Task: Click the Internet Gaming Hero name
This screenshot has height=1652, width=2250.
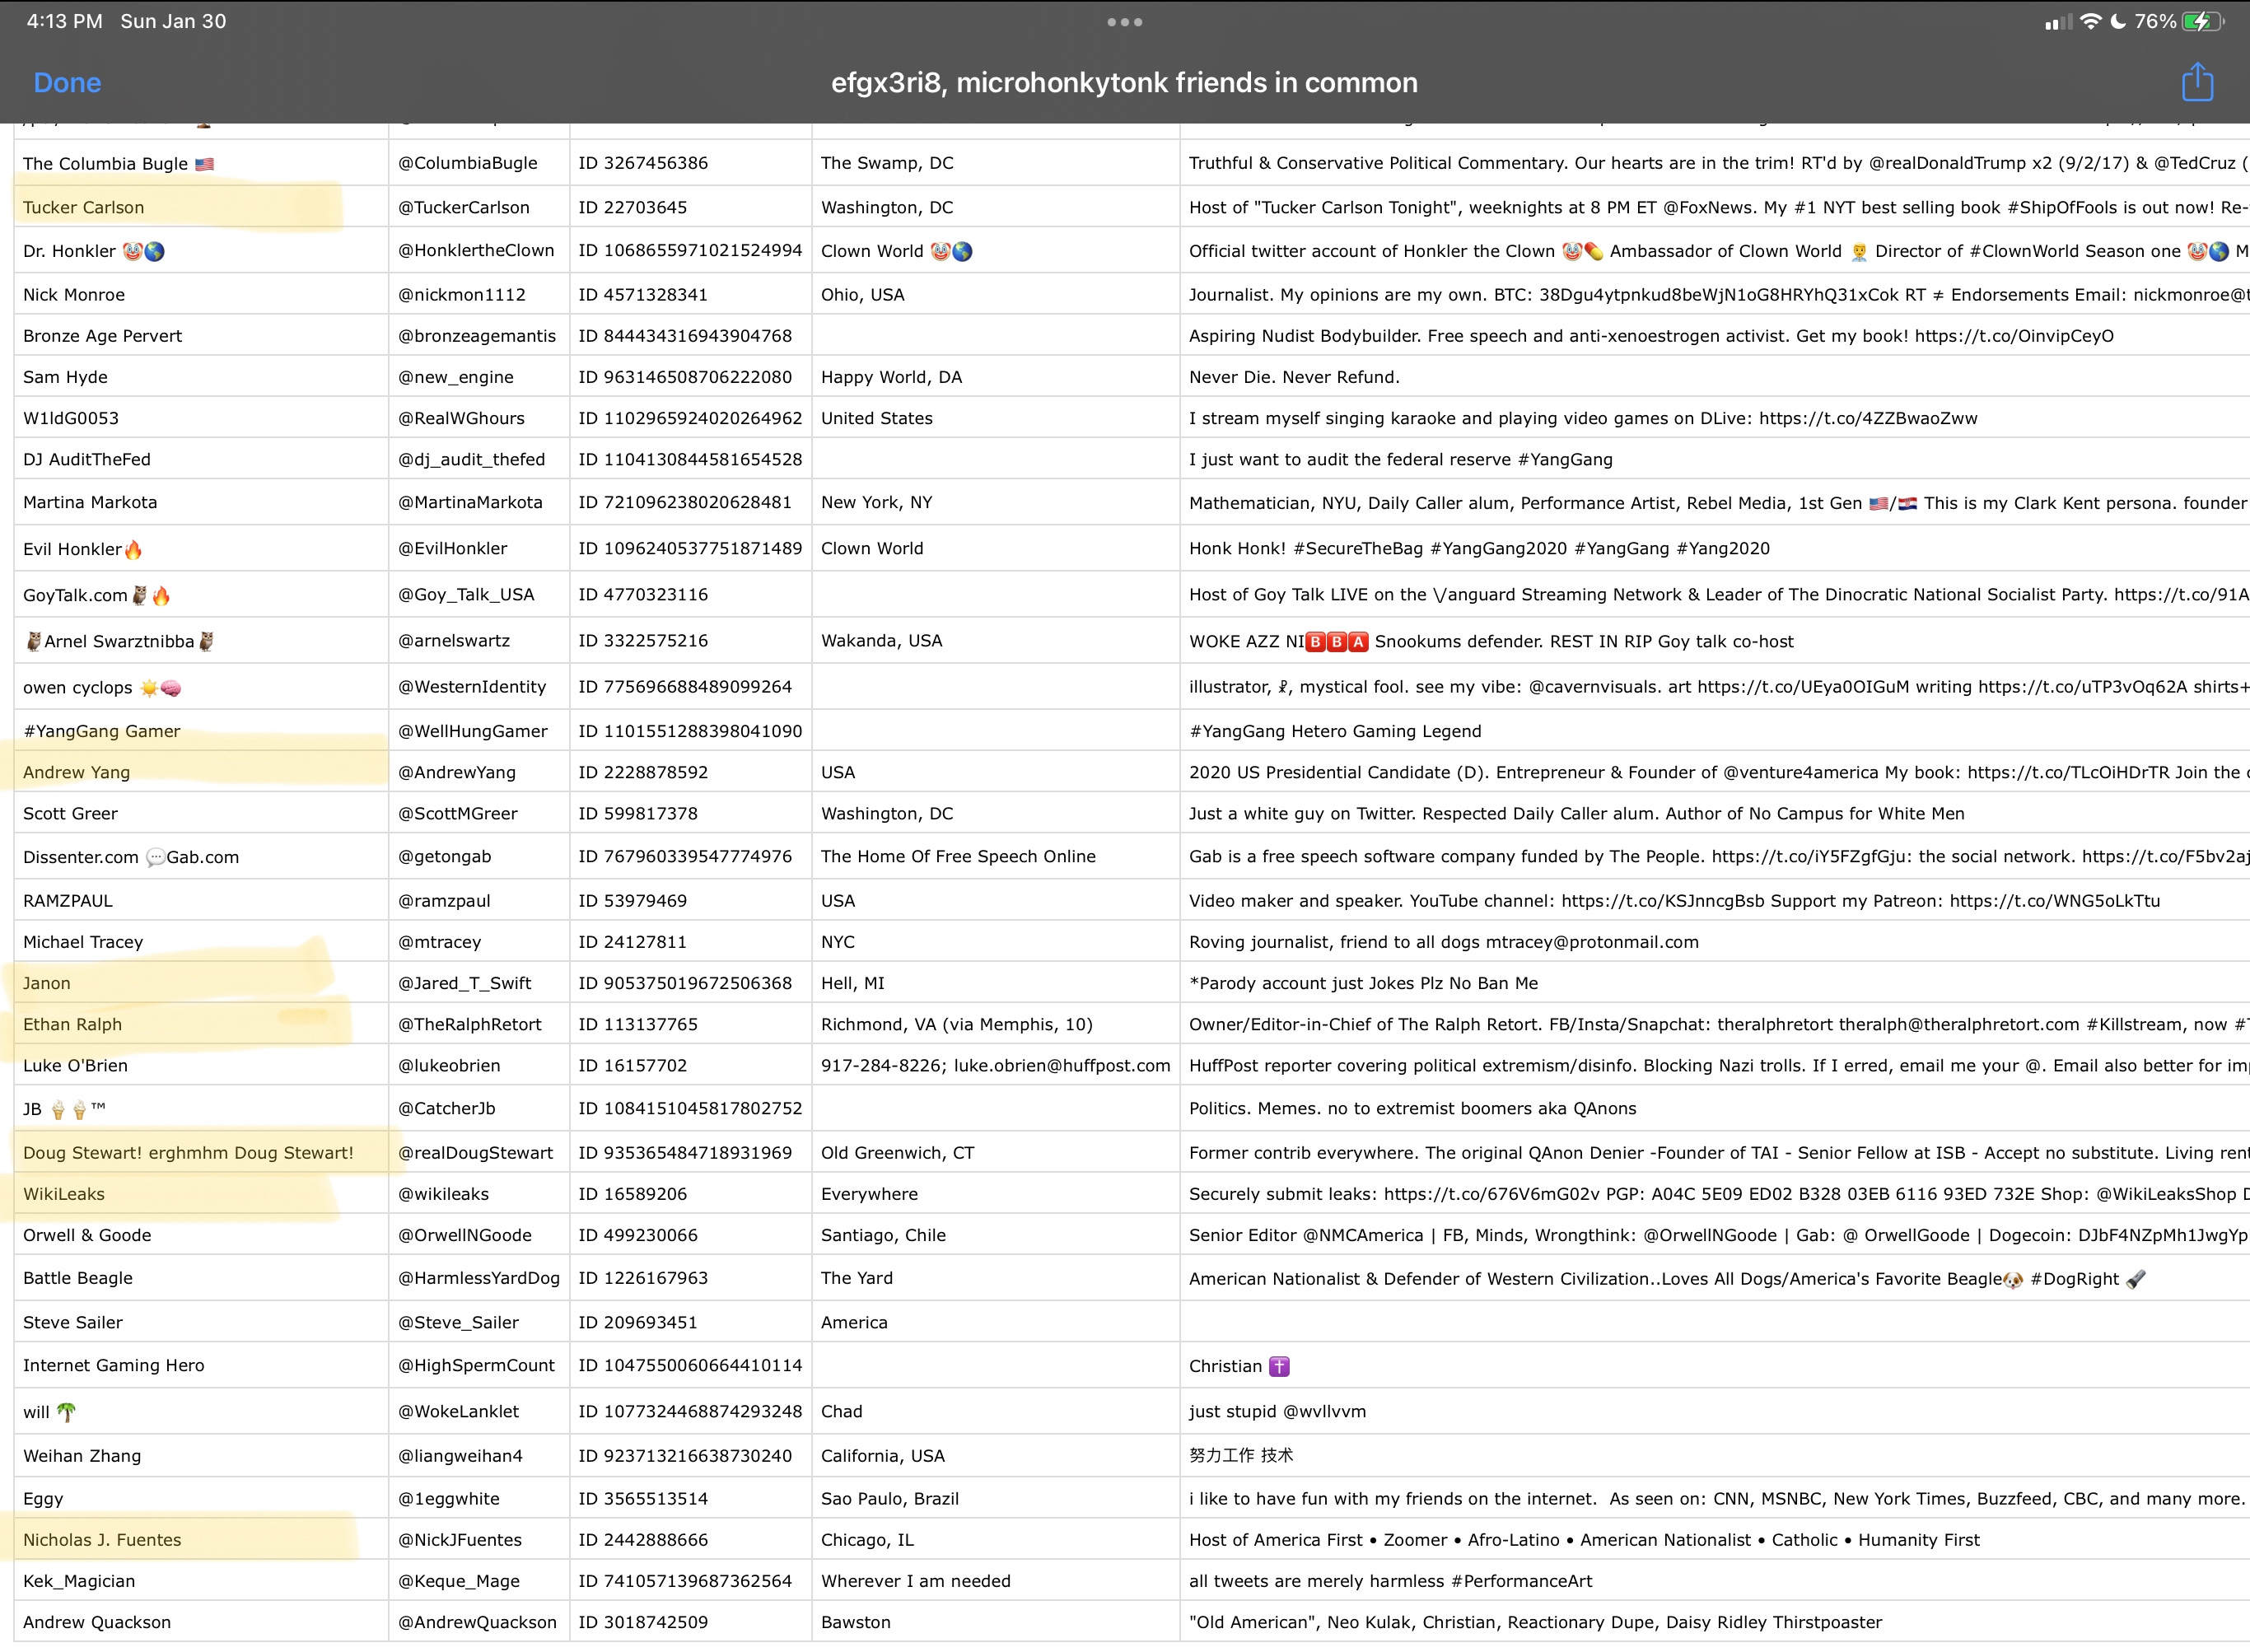Action: (114, 1366)
